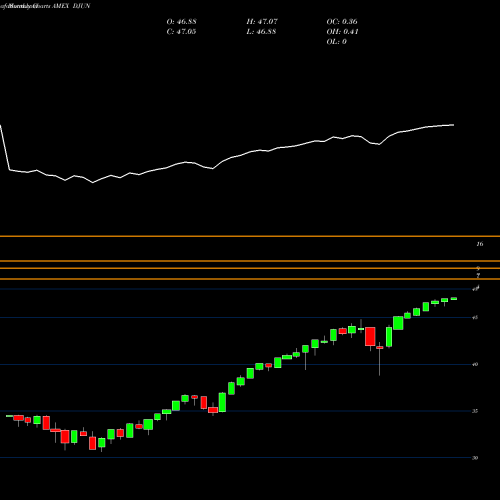Click the 'AMEX DJUN' chart title
Viewport: 500px width, 500px height.
71,6
